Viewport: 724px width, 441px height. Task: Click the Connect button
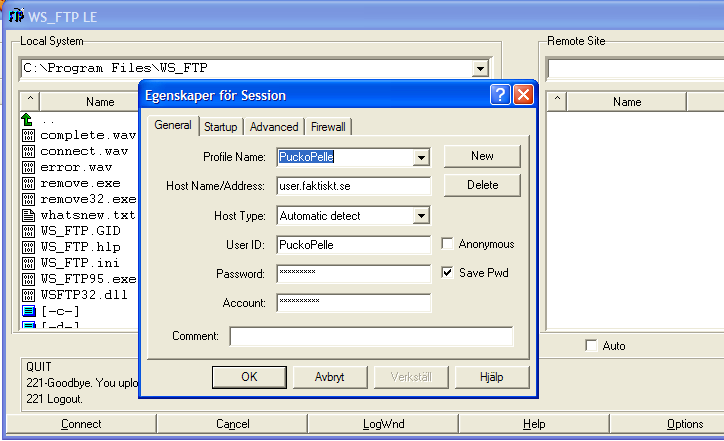click(81, 424)
